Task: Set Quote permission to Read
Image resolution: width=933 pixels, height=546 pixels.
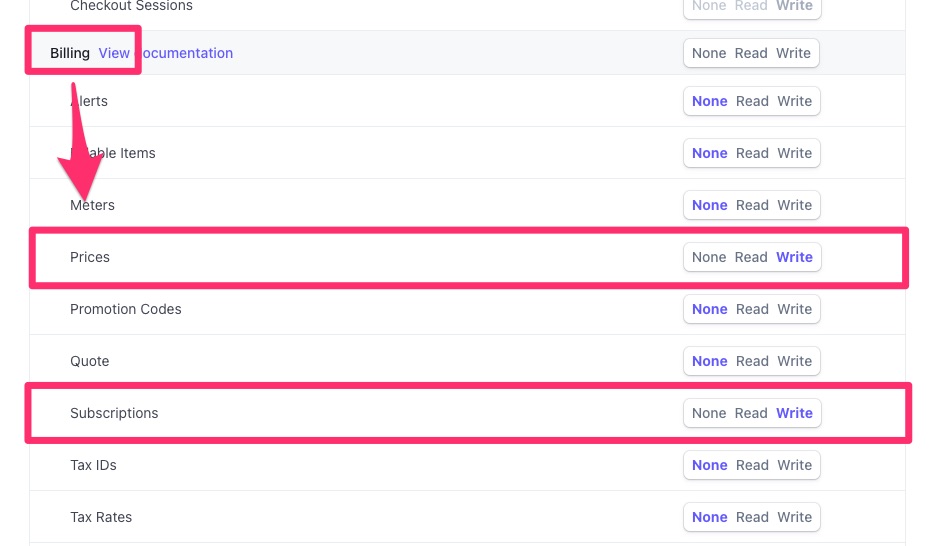Action: coord(752,361)
